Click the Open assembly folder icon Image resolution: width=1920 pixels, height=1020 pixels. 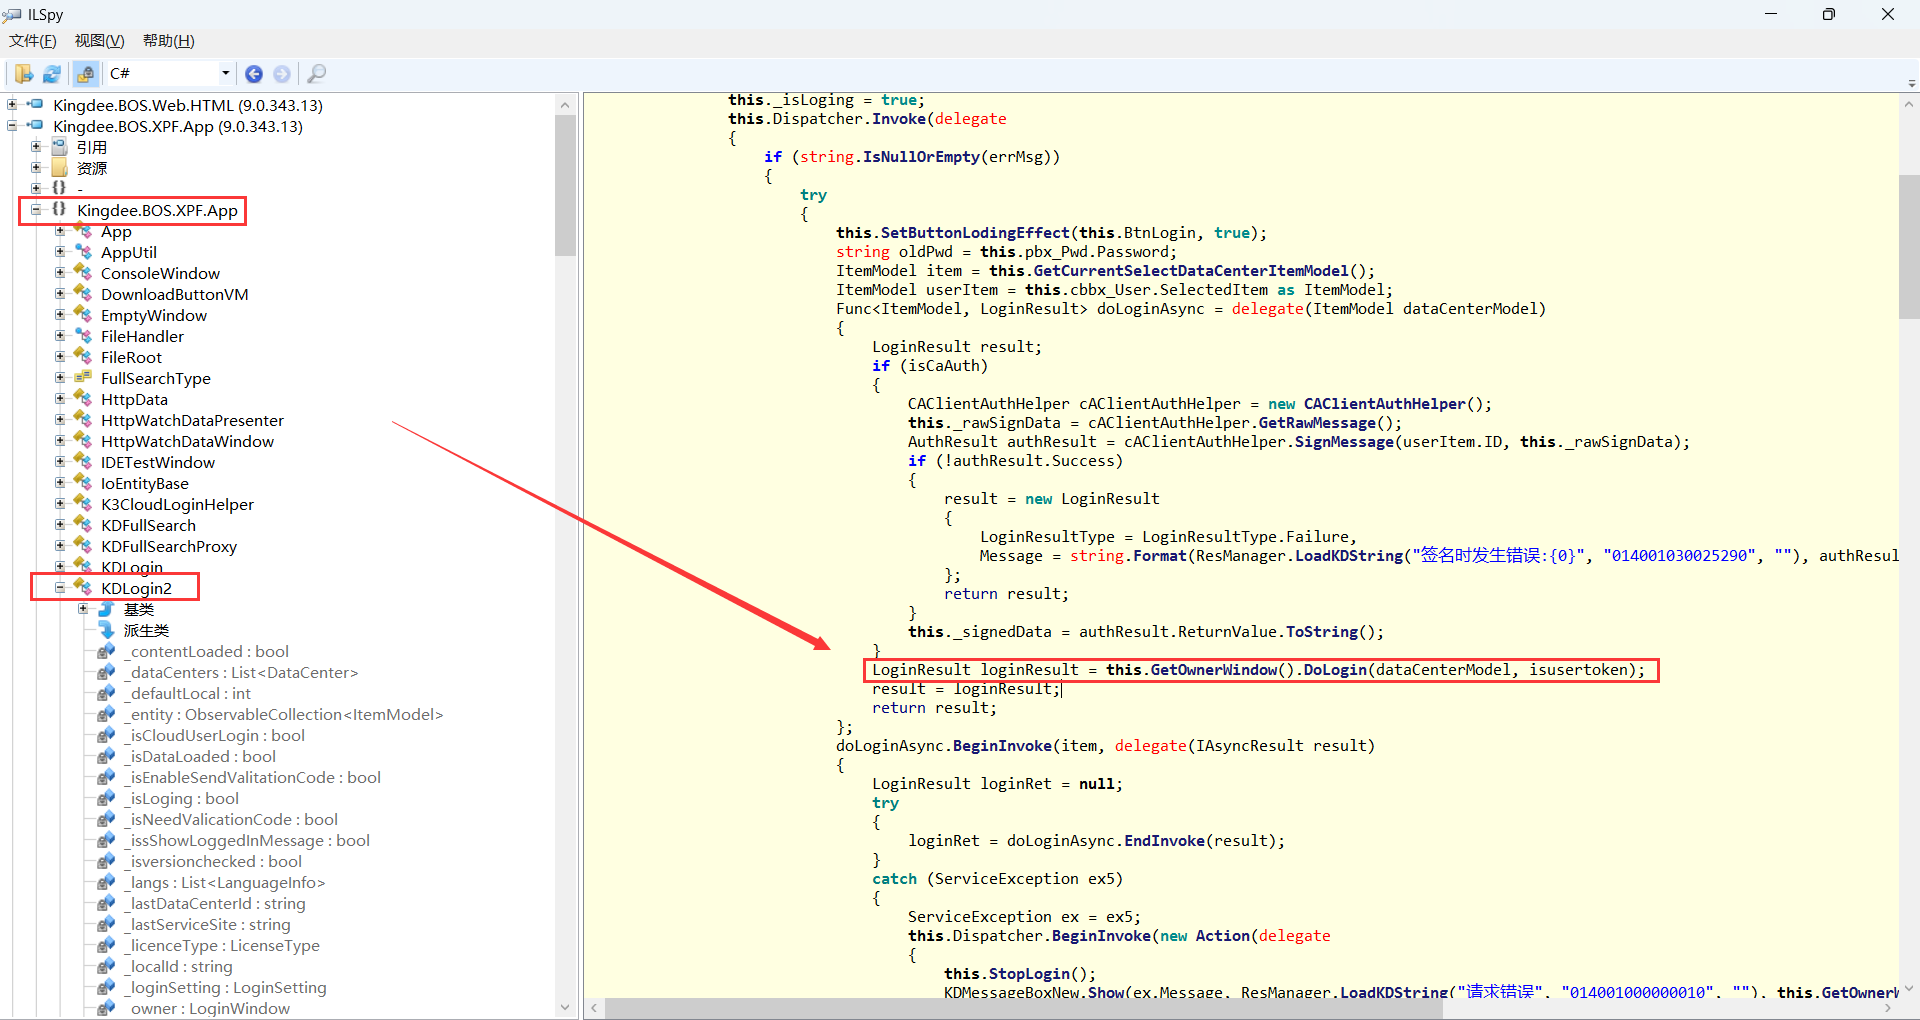click(x=23, y=74)
